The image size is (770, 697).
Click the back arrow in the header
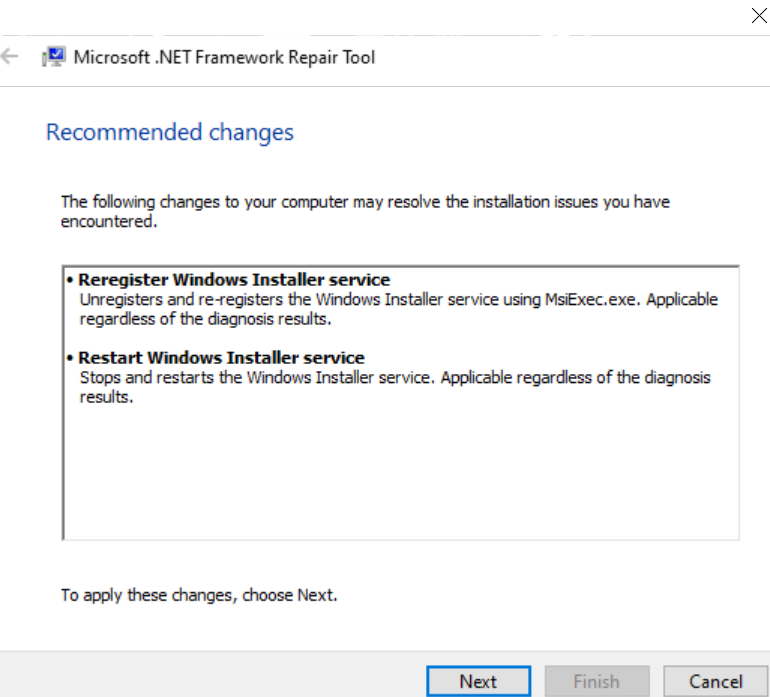tap(9, 56)
